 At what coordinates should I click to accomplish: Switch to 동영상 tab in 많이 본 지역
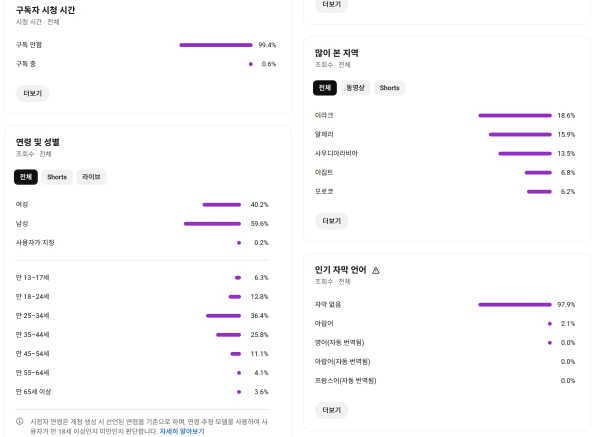pos(355,88)
